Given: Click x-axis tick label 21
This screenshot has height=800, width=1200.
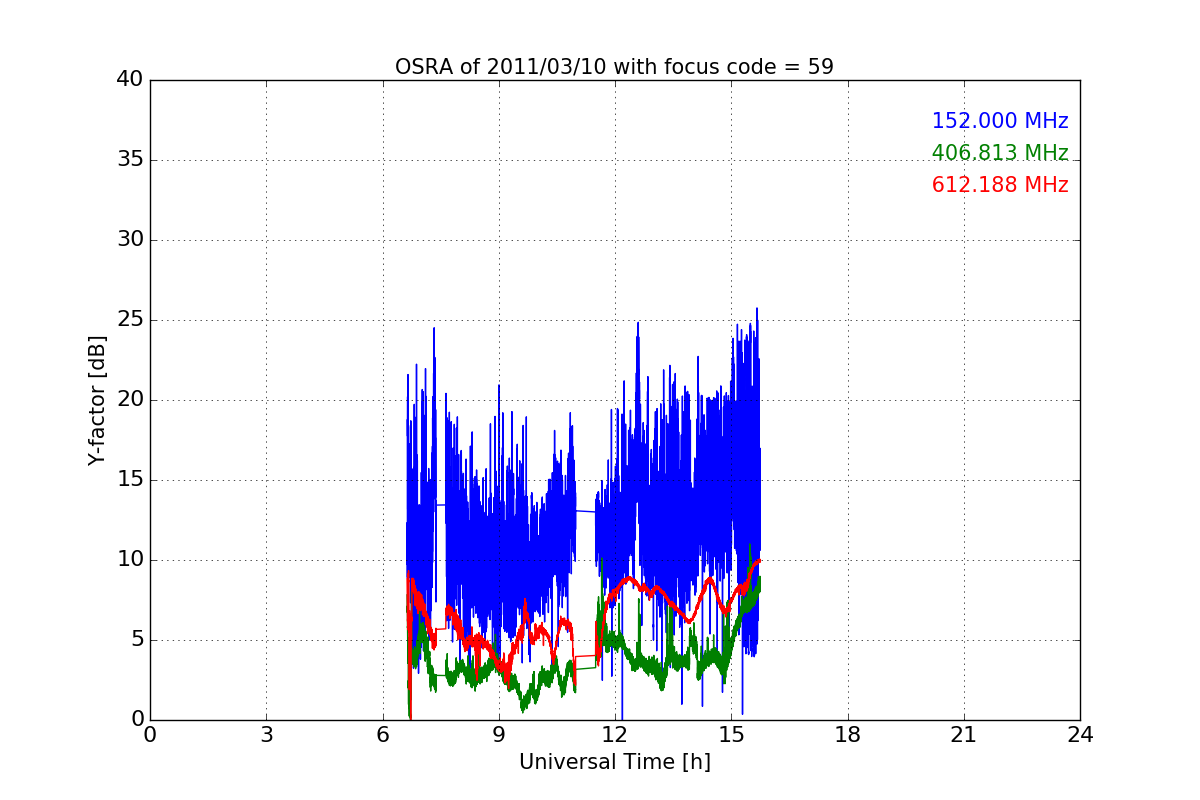Looking at the screenshot, I should pyautogui.click(x=964, y=734).
